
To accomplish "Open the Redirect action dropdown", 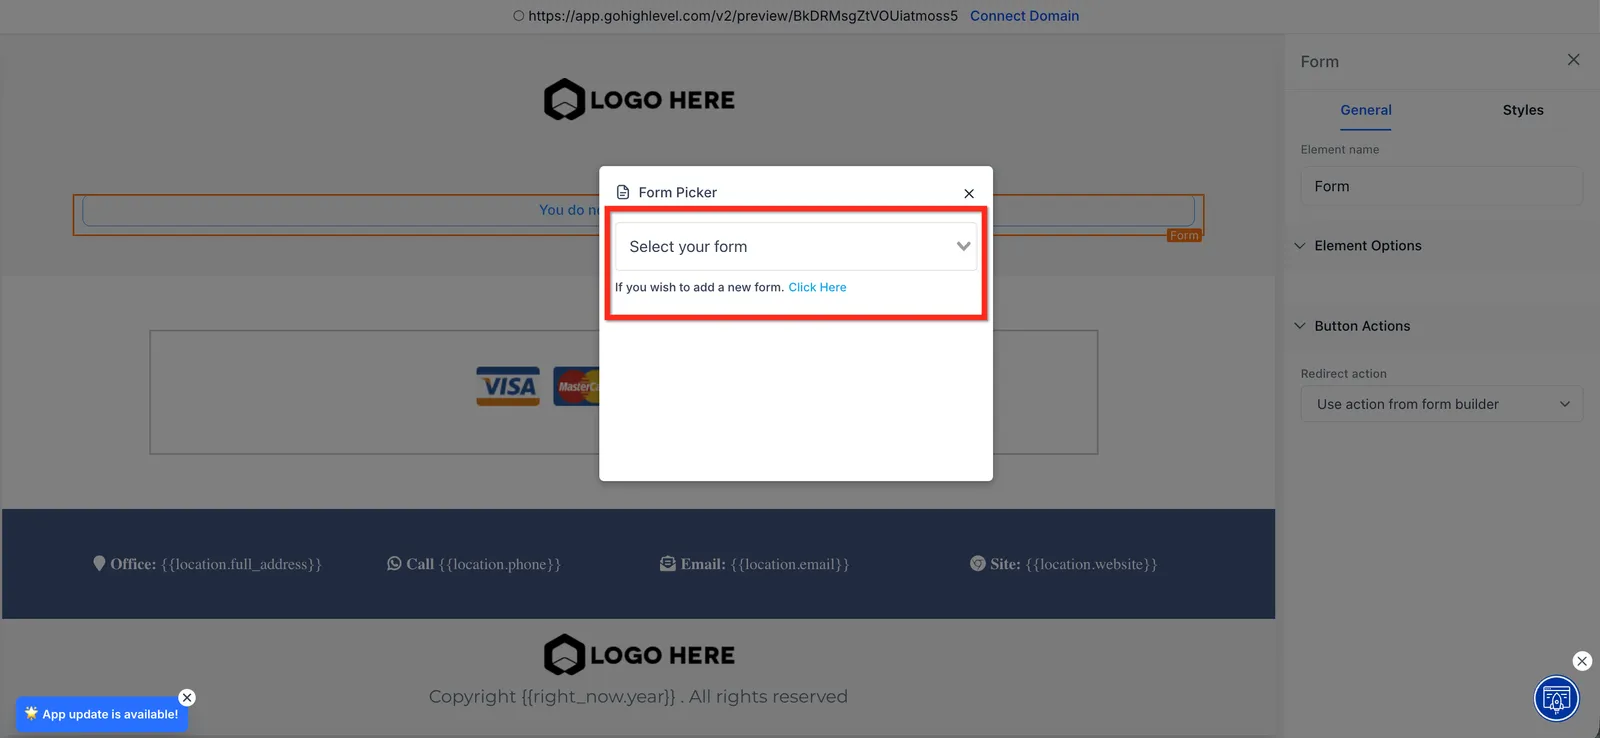I will tap(1441, 404).
